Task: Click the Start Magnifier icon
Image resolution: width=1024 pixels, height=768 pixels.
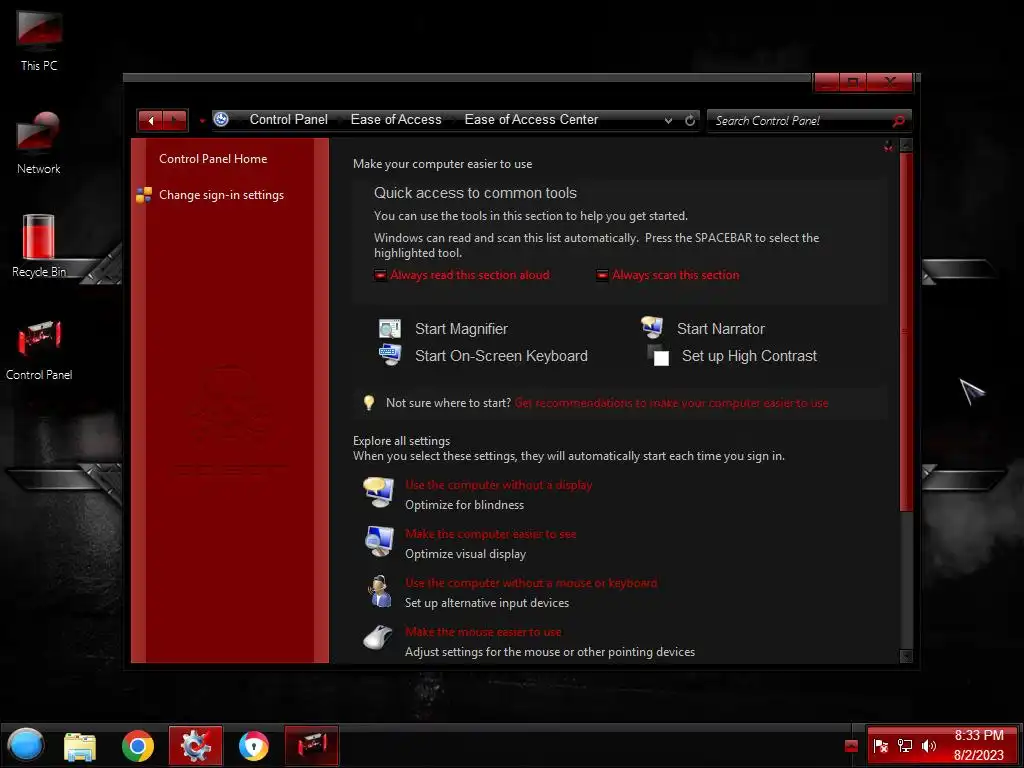Action: [390, 328]
